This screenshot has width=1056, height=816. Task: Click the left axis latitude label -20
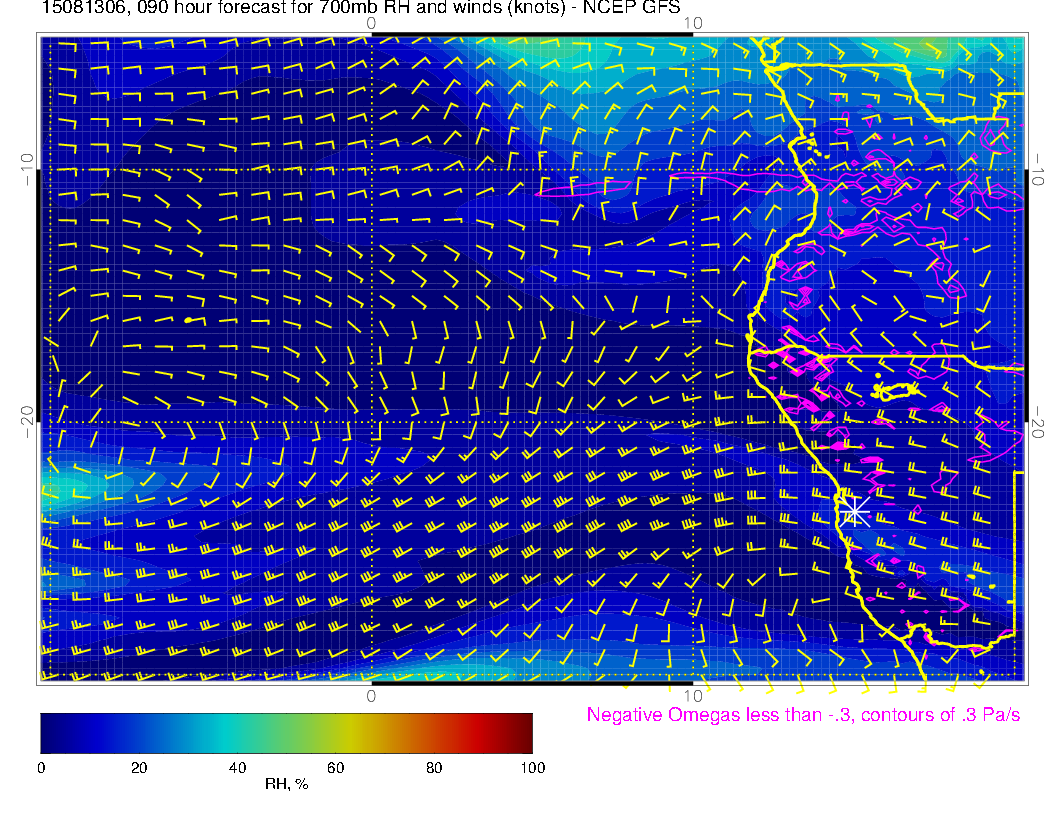[26, 421]
